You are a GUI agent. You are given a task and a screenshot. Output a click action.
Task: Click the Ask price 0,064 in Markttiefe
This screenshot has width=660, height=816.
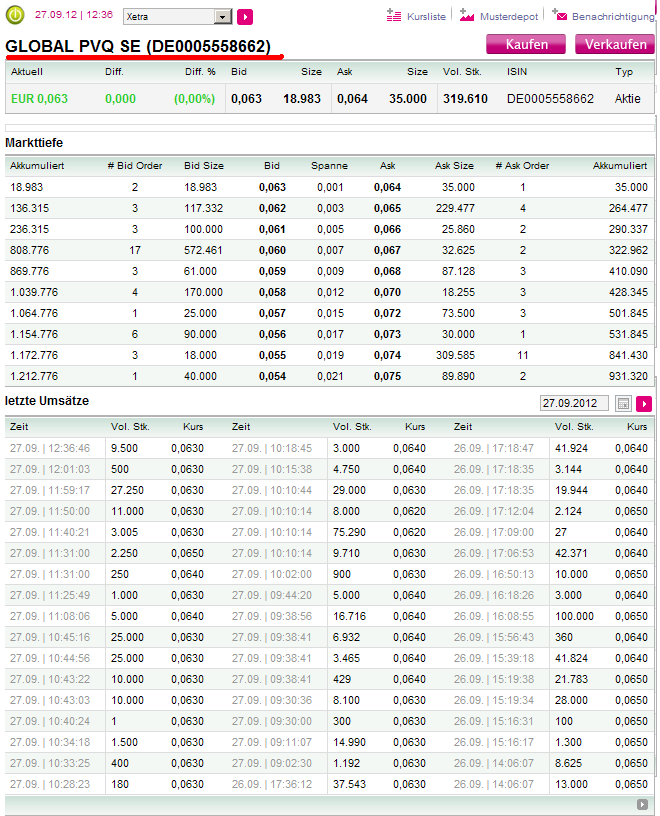point(388,187)
